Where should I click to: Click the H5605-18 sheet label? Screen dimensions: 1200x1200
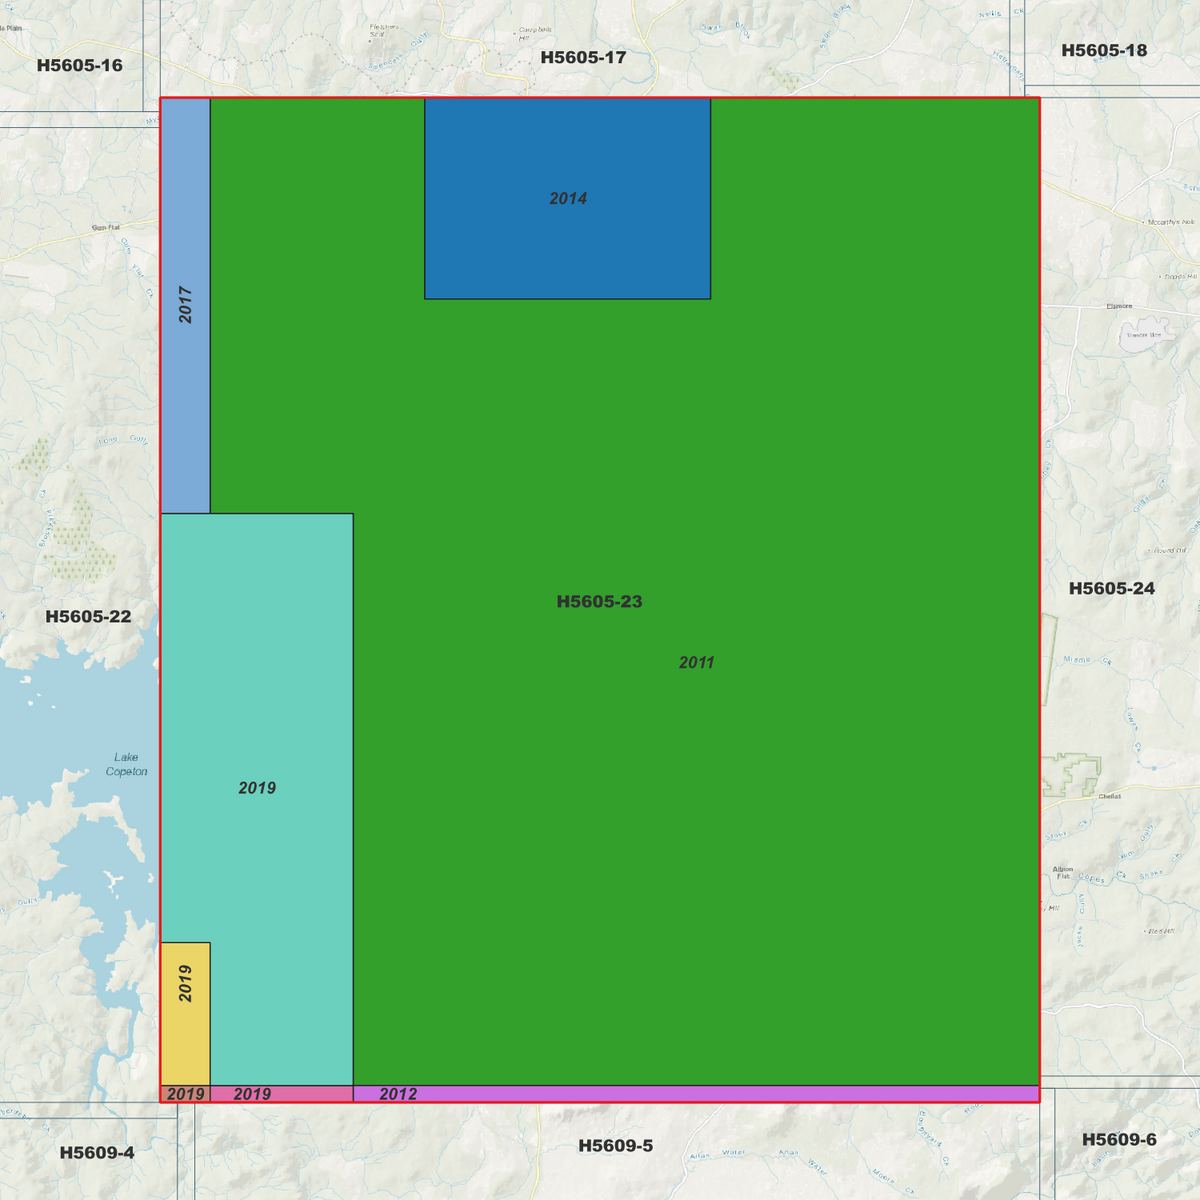(1104, 50)
